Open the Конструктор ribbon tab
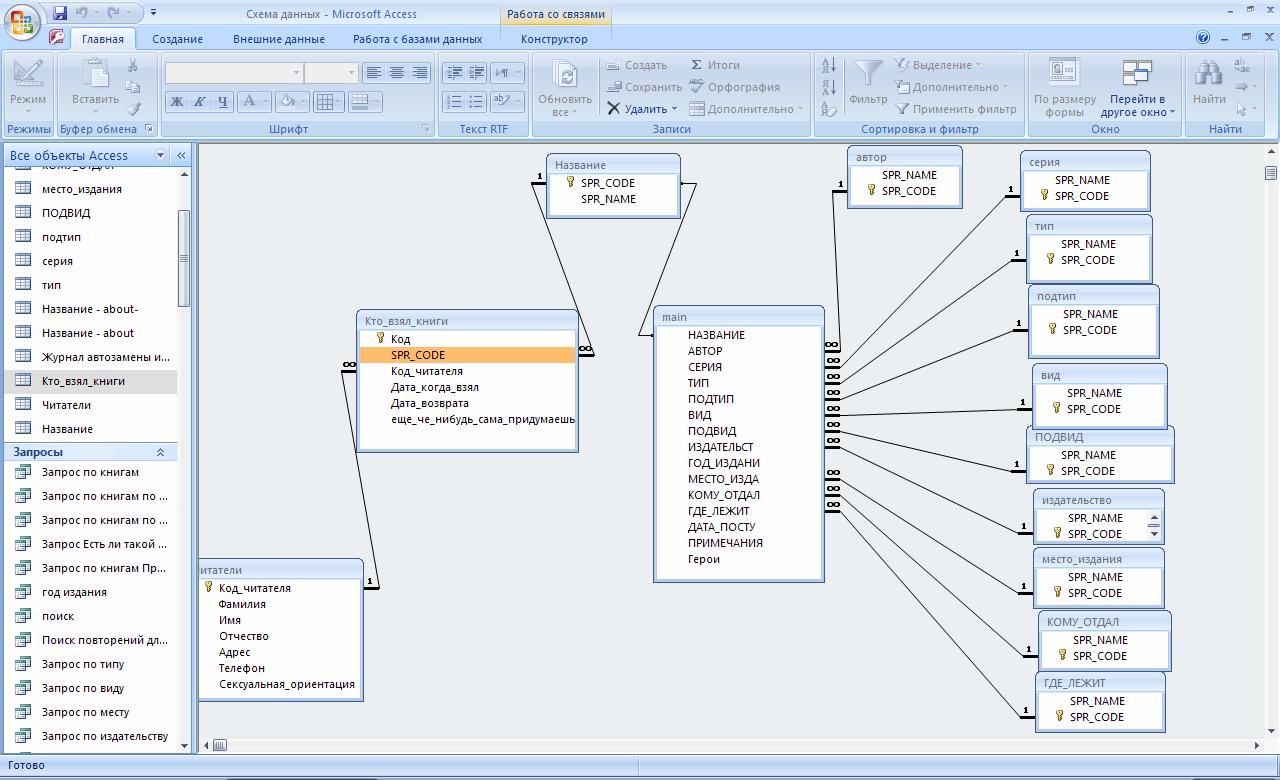This screenshot has height=780, width=1280. [x=554, y=39]
